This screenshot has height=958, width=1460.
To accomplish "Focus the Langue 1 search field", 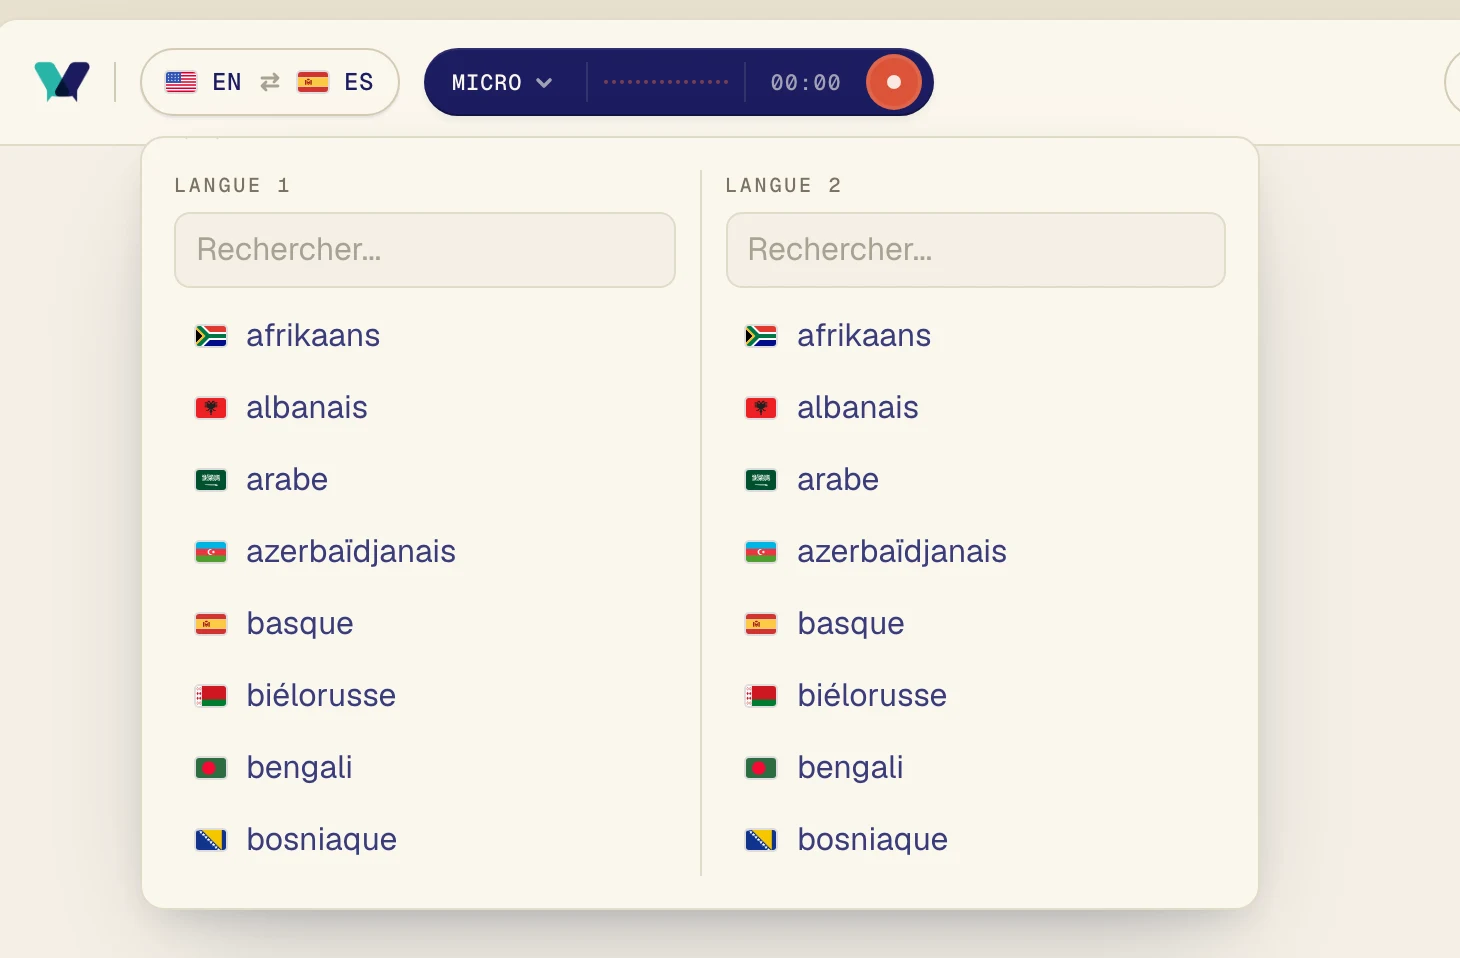I will (425, 250).
